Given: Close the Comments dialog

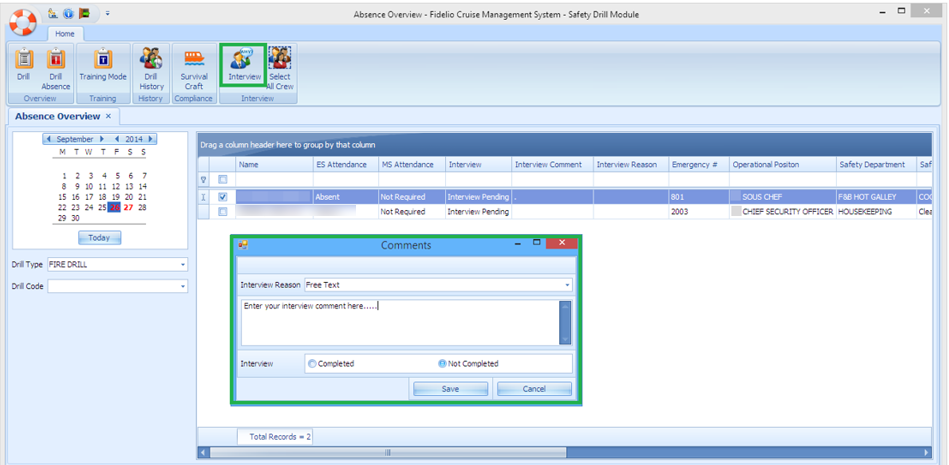Looking at the screenshot, I should (562, 243).
